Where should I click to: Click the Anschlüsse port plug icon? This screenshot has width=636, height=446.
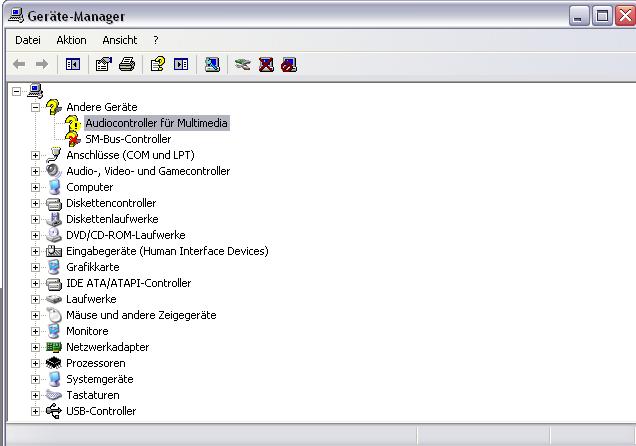(x=54, y=155)
